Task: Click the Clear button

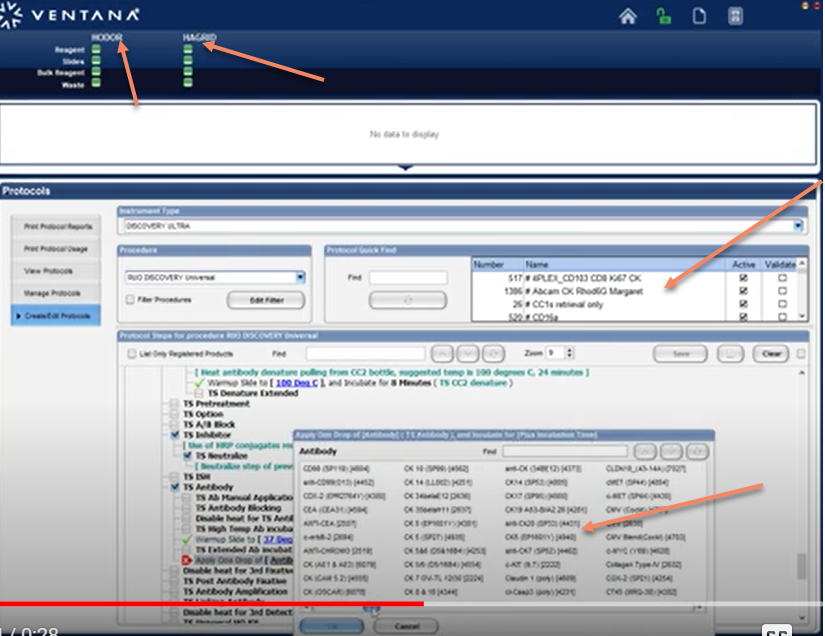Action: tap(771, 354)
